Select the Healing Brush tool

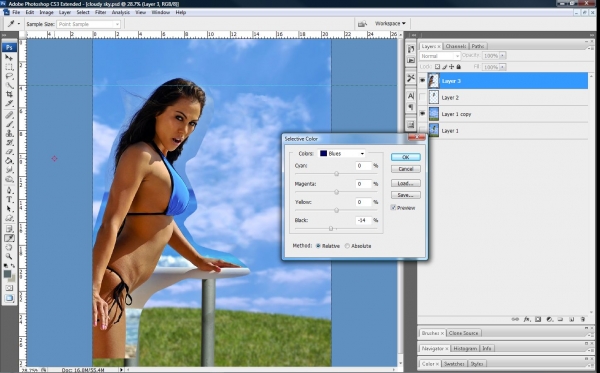(9, 115)
